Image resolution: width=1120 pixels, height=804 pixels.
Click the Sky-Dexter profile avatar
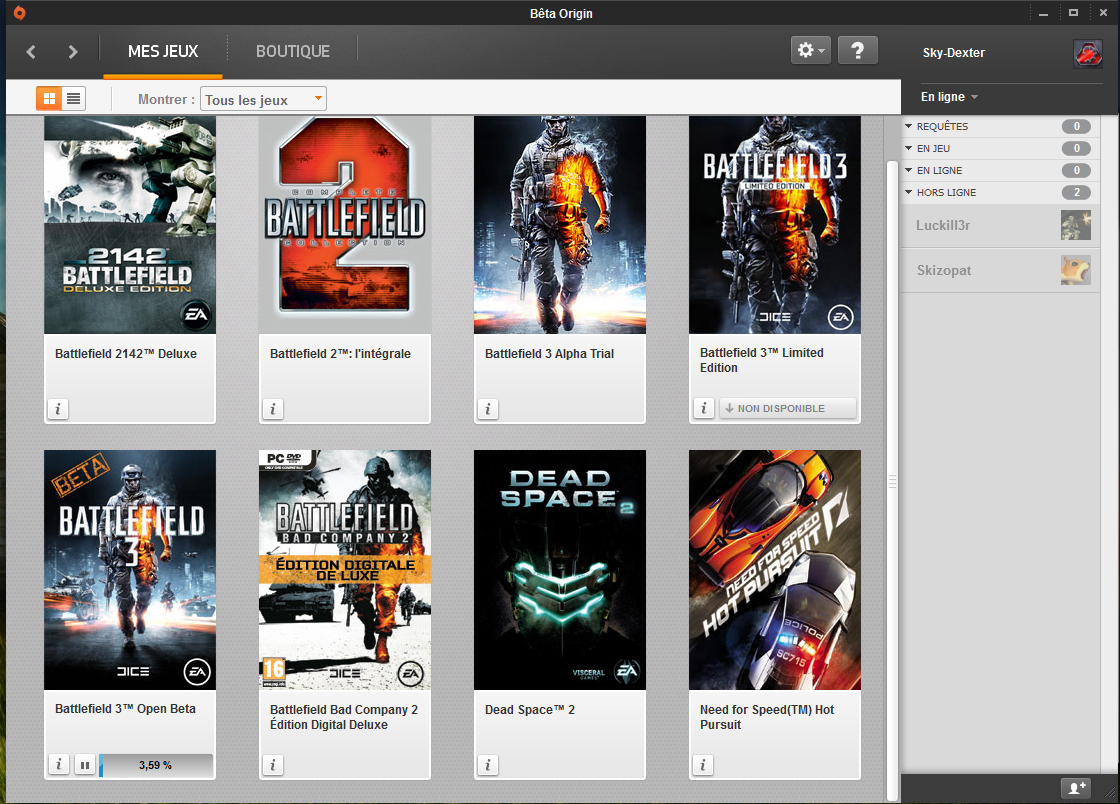[x=1088, y=53]
